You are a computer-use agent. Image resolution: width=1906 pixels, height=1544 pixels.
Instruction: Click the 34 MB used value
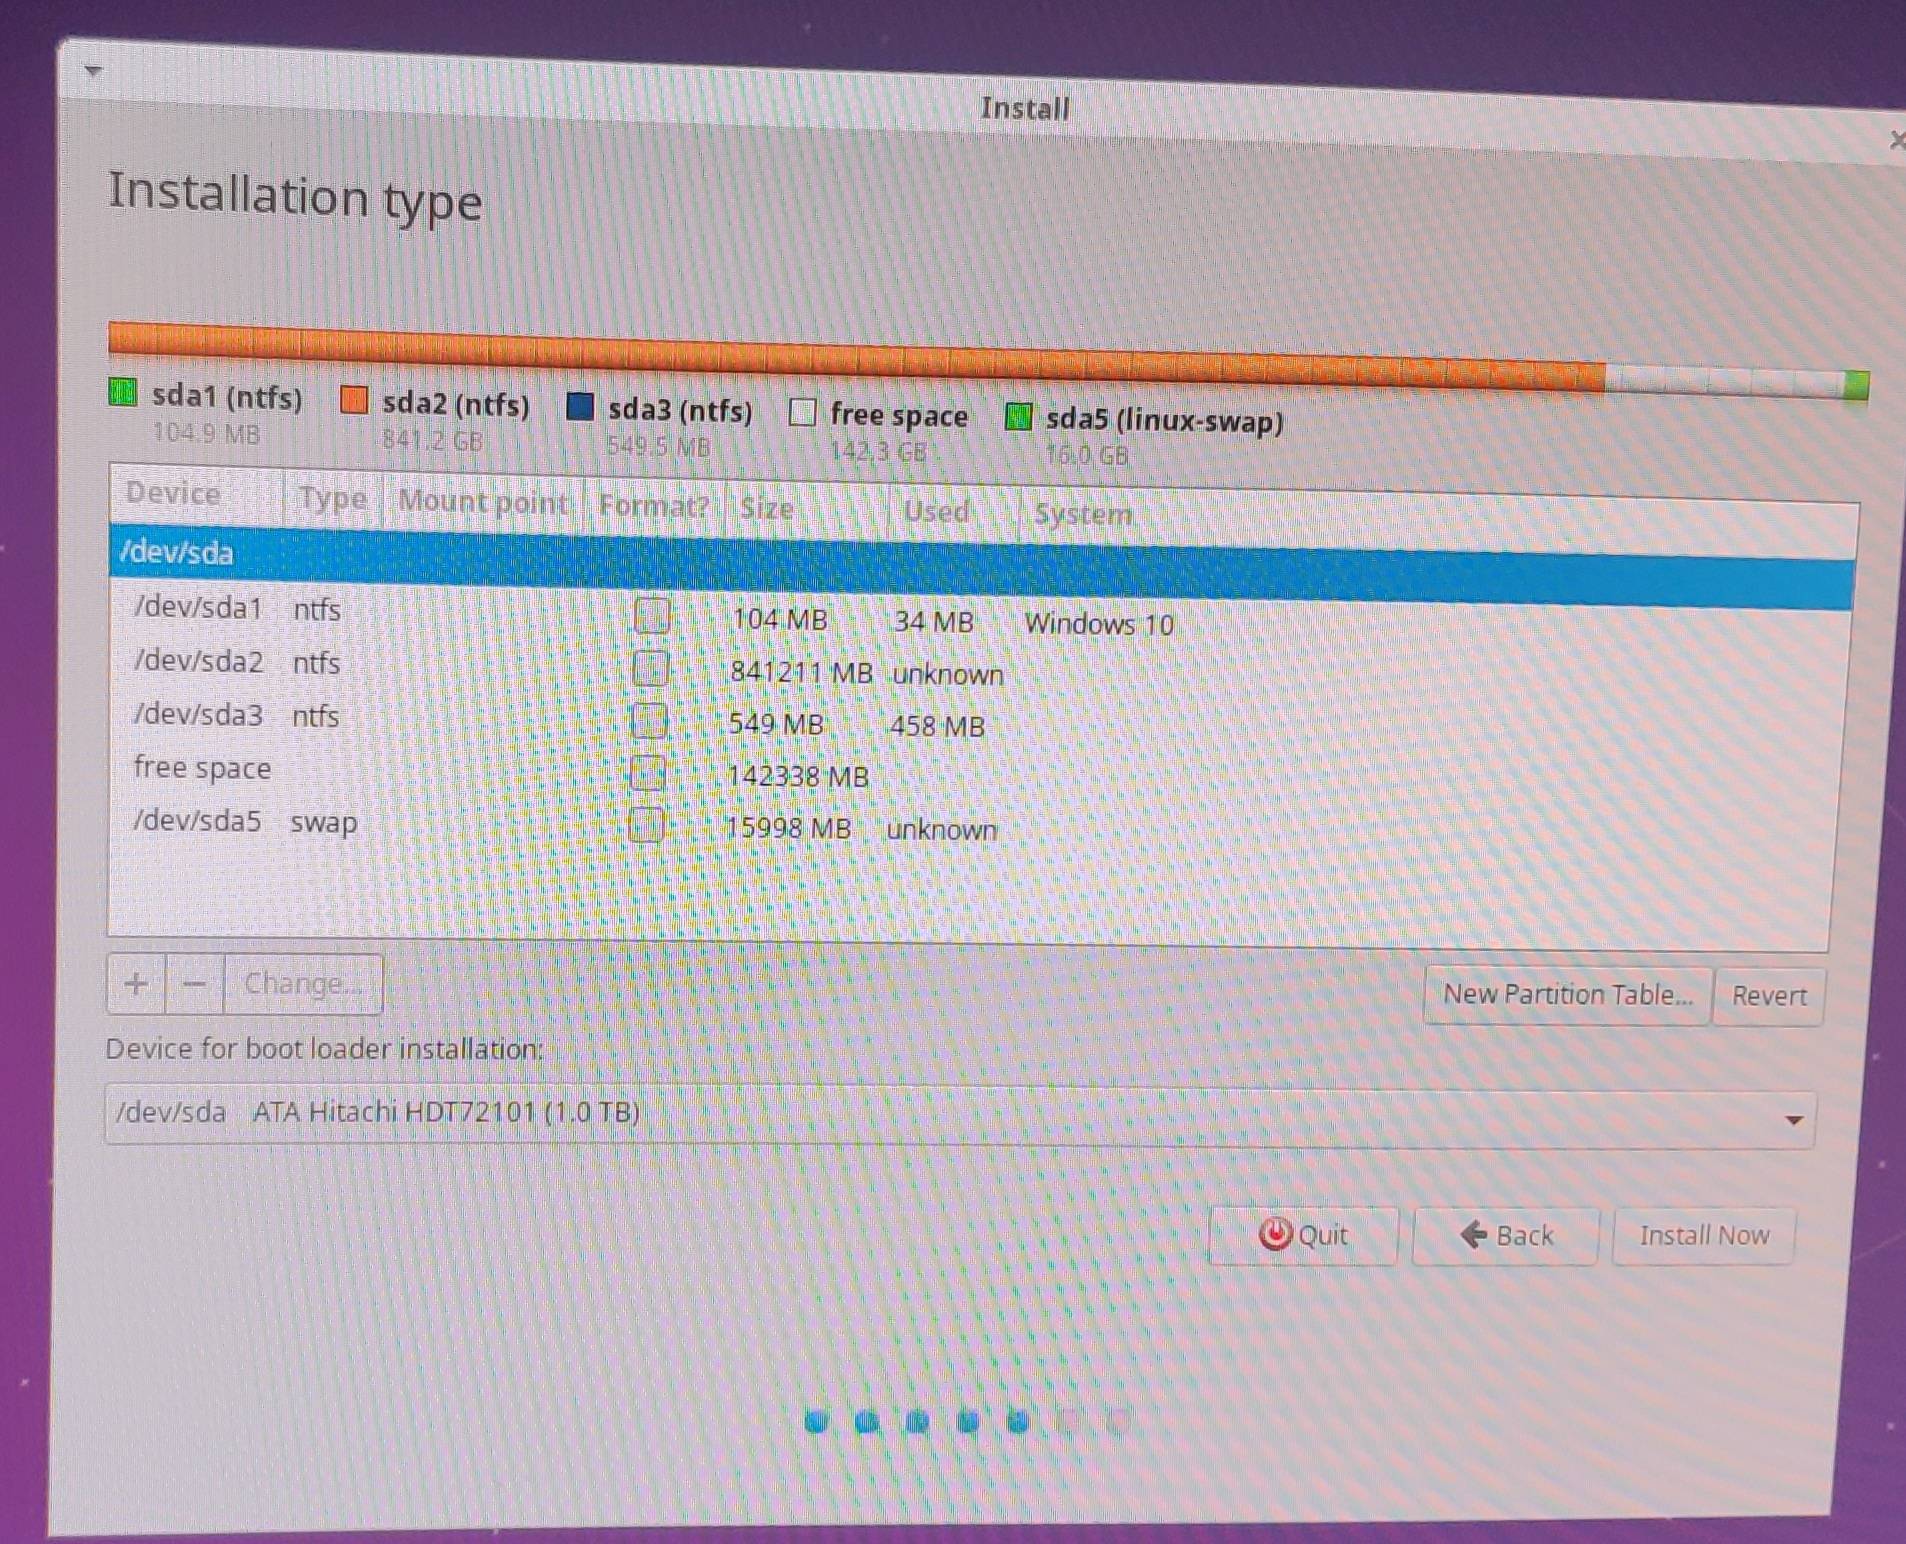[x=933, y=622]
